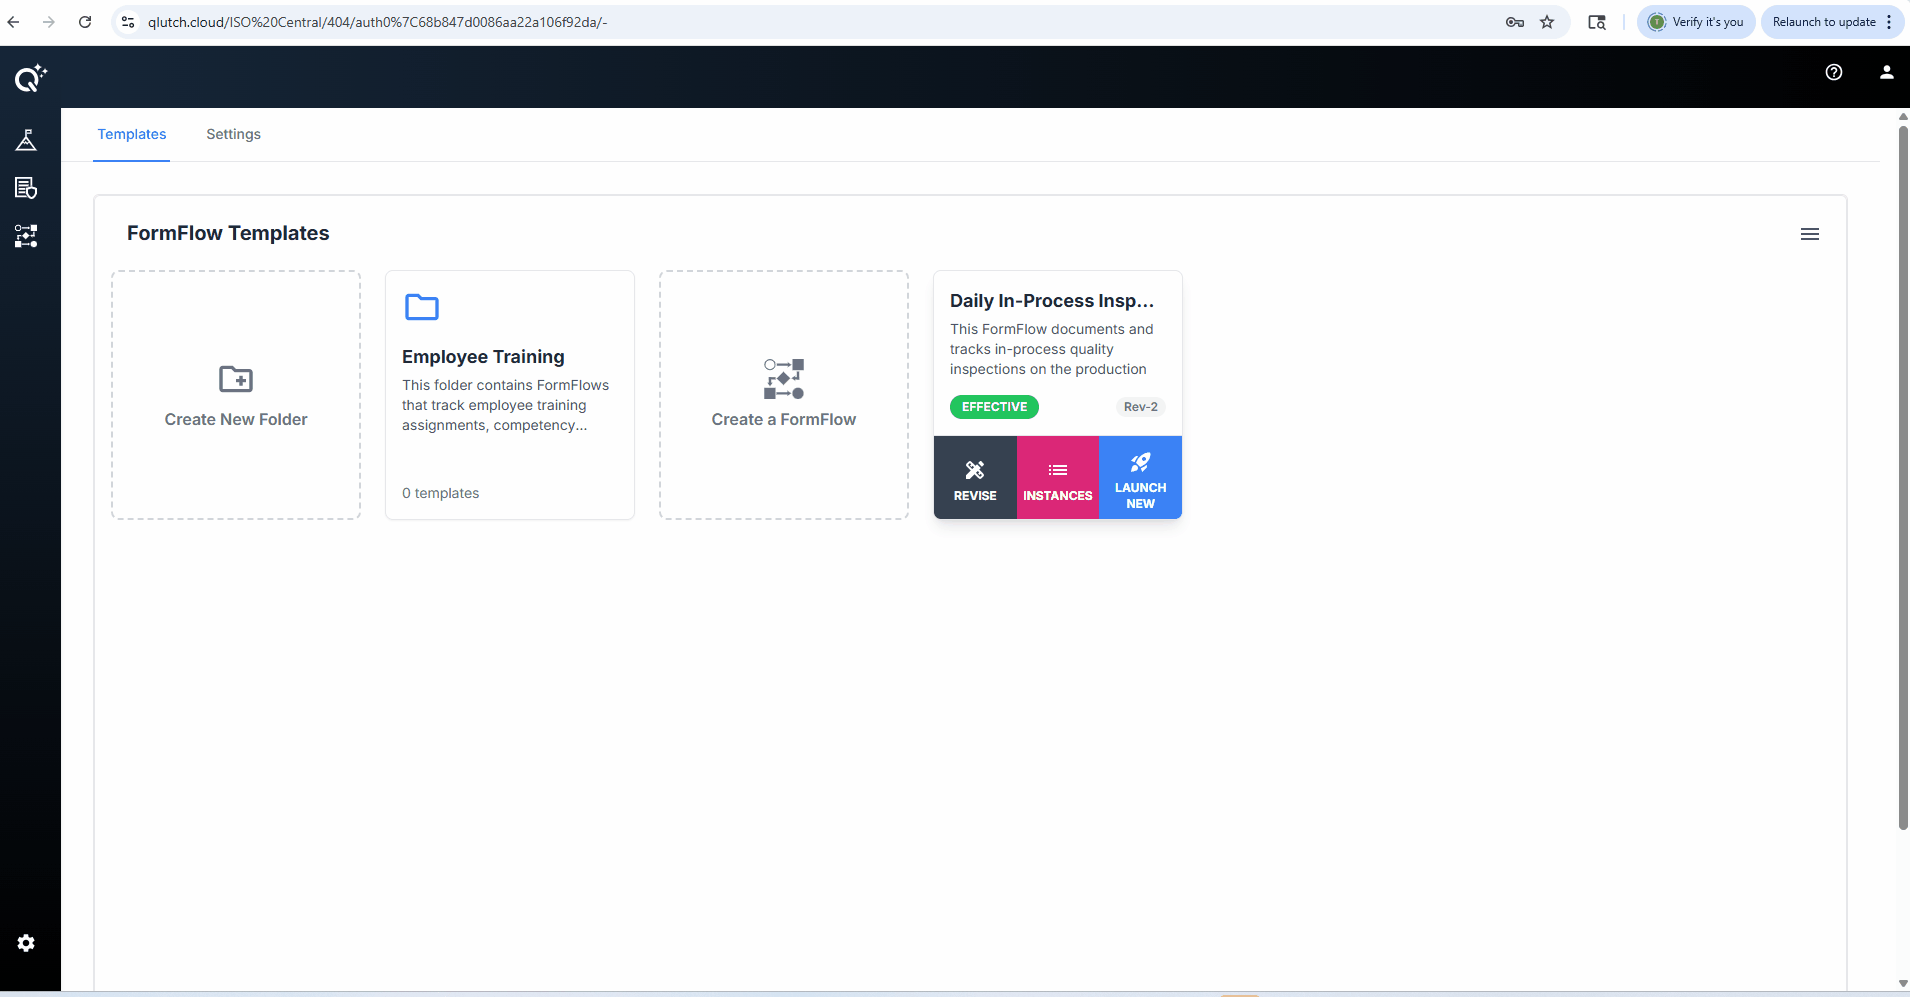Click the bookmark star in the address bar
Screen dimensions: 1910x997
point(1546,21)
